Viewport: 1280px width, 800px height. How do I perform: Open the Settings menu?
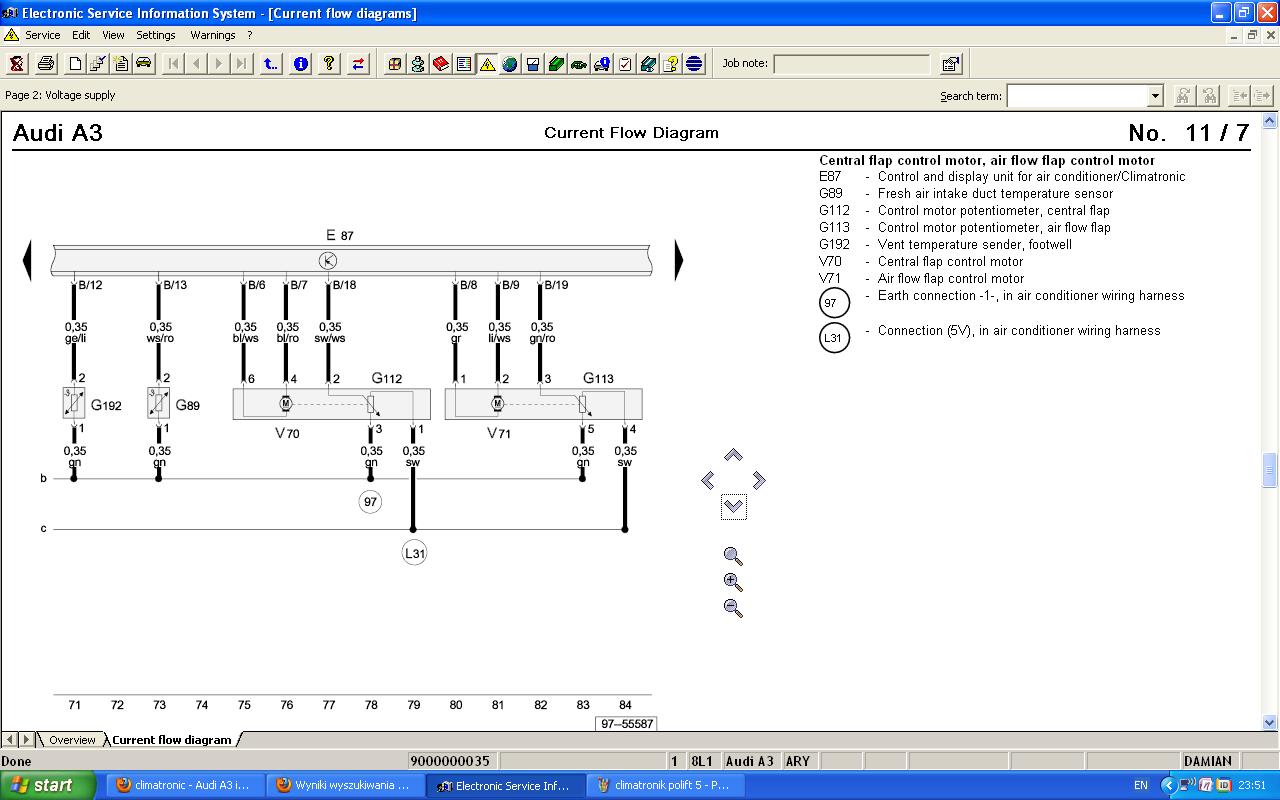tap(156, 35)
